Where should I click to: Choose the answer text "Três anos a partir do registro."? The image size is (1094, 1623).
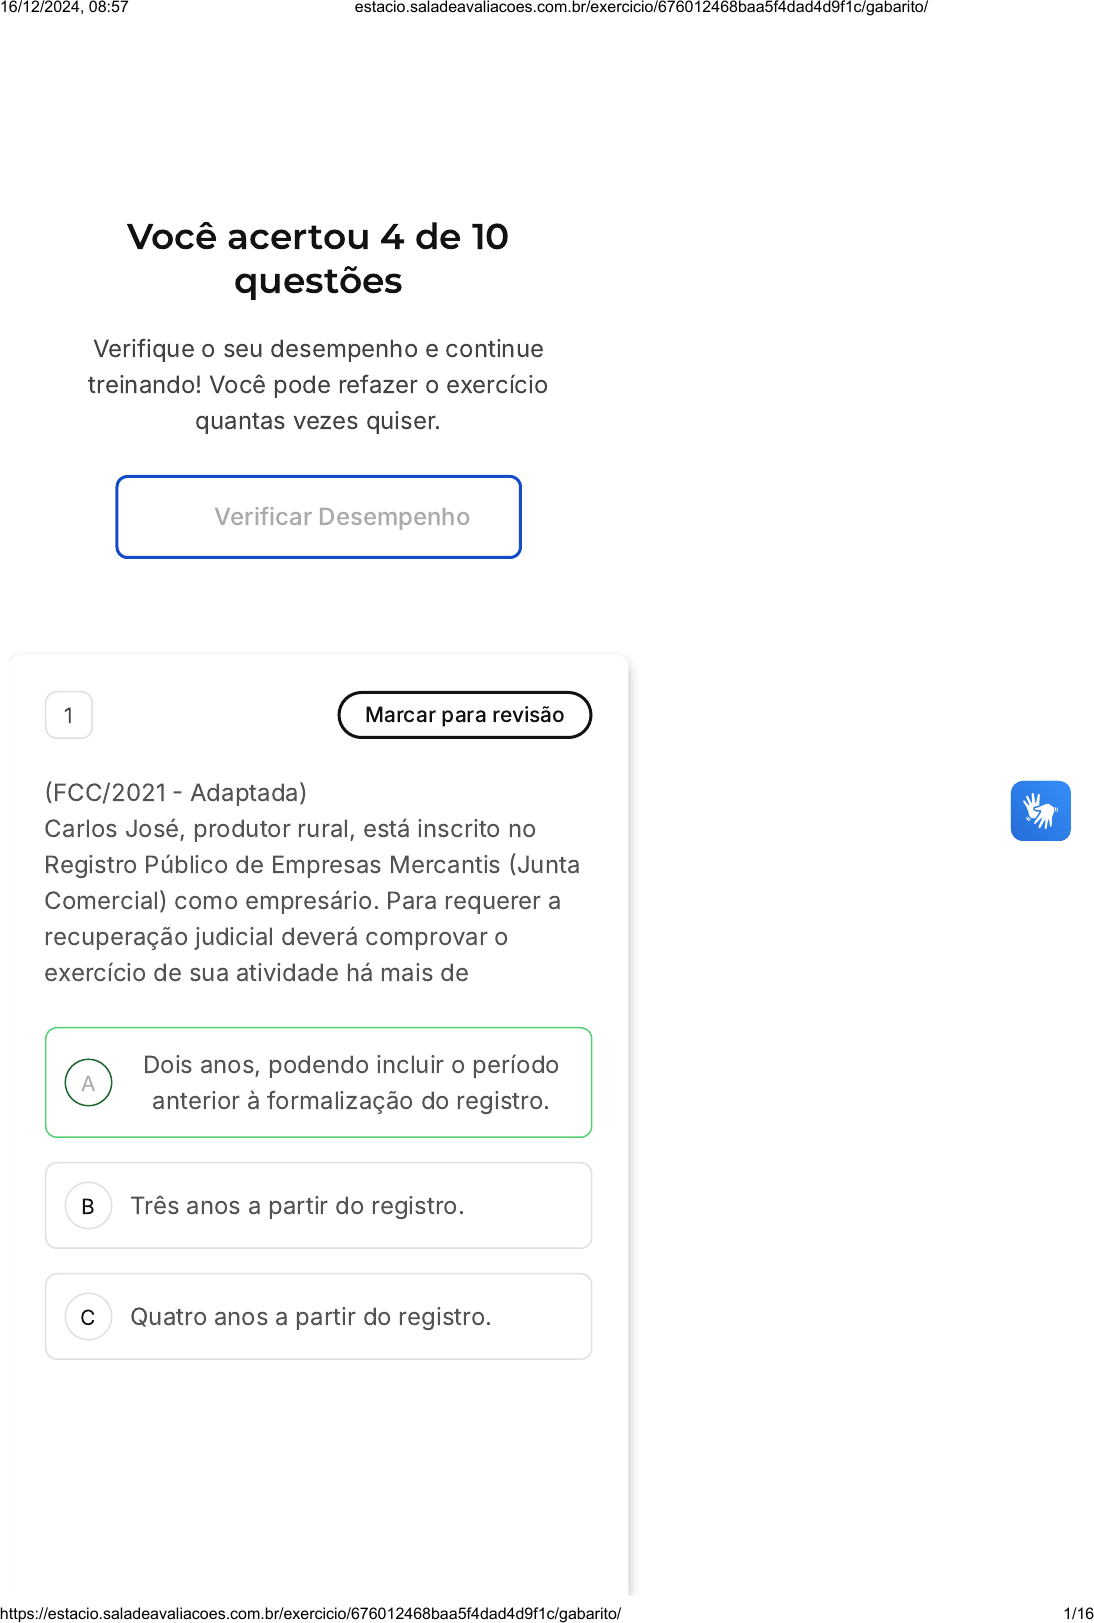coord(297,1206)
